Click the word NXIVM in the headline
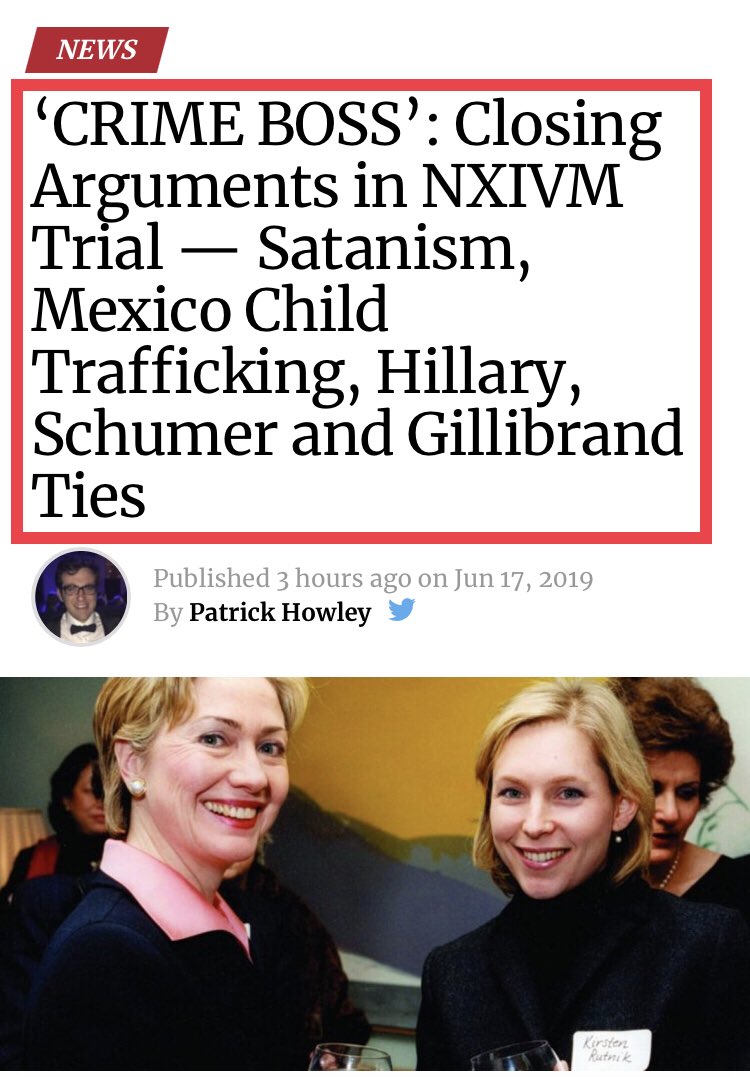This screenshot has width=750, height=1077. tap(522, 185)
